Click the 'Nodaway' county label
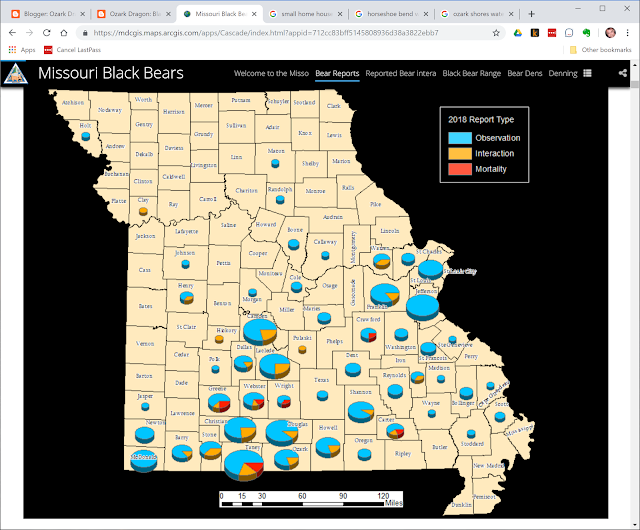The image size is (640, 530). pyautogui.click(x=110, y=110)
